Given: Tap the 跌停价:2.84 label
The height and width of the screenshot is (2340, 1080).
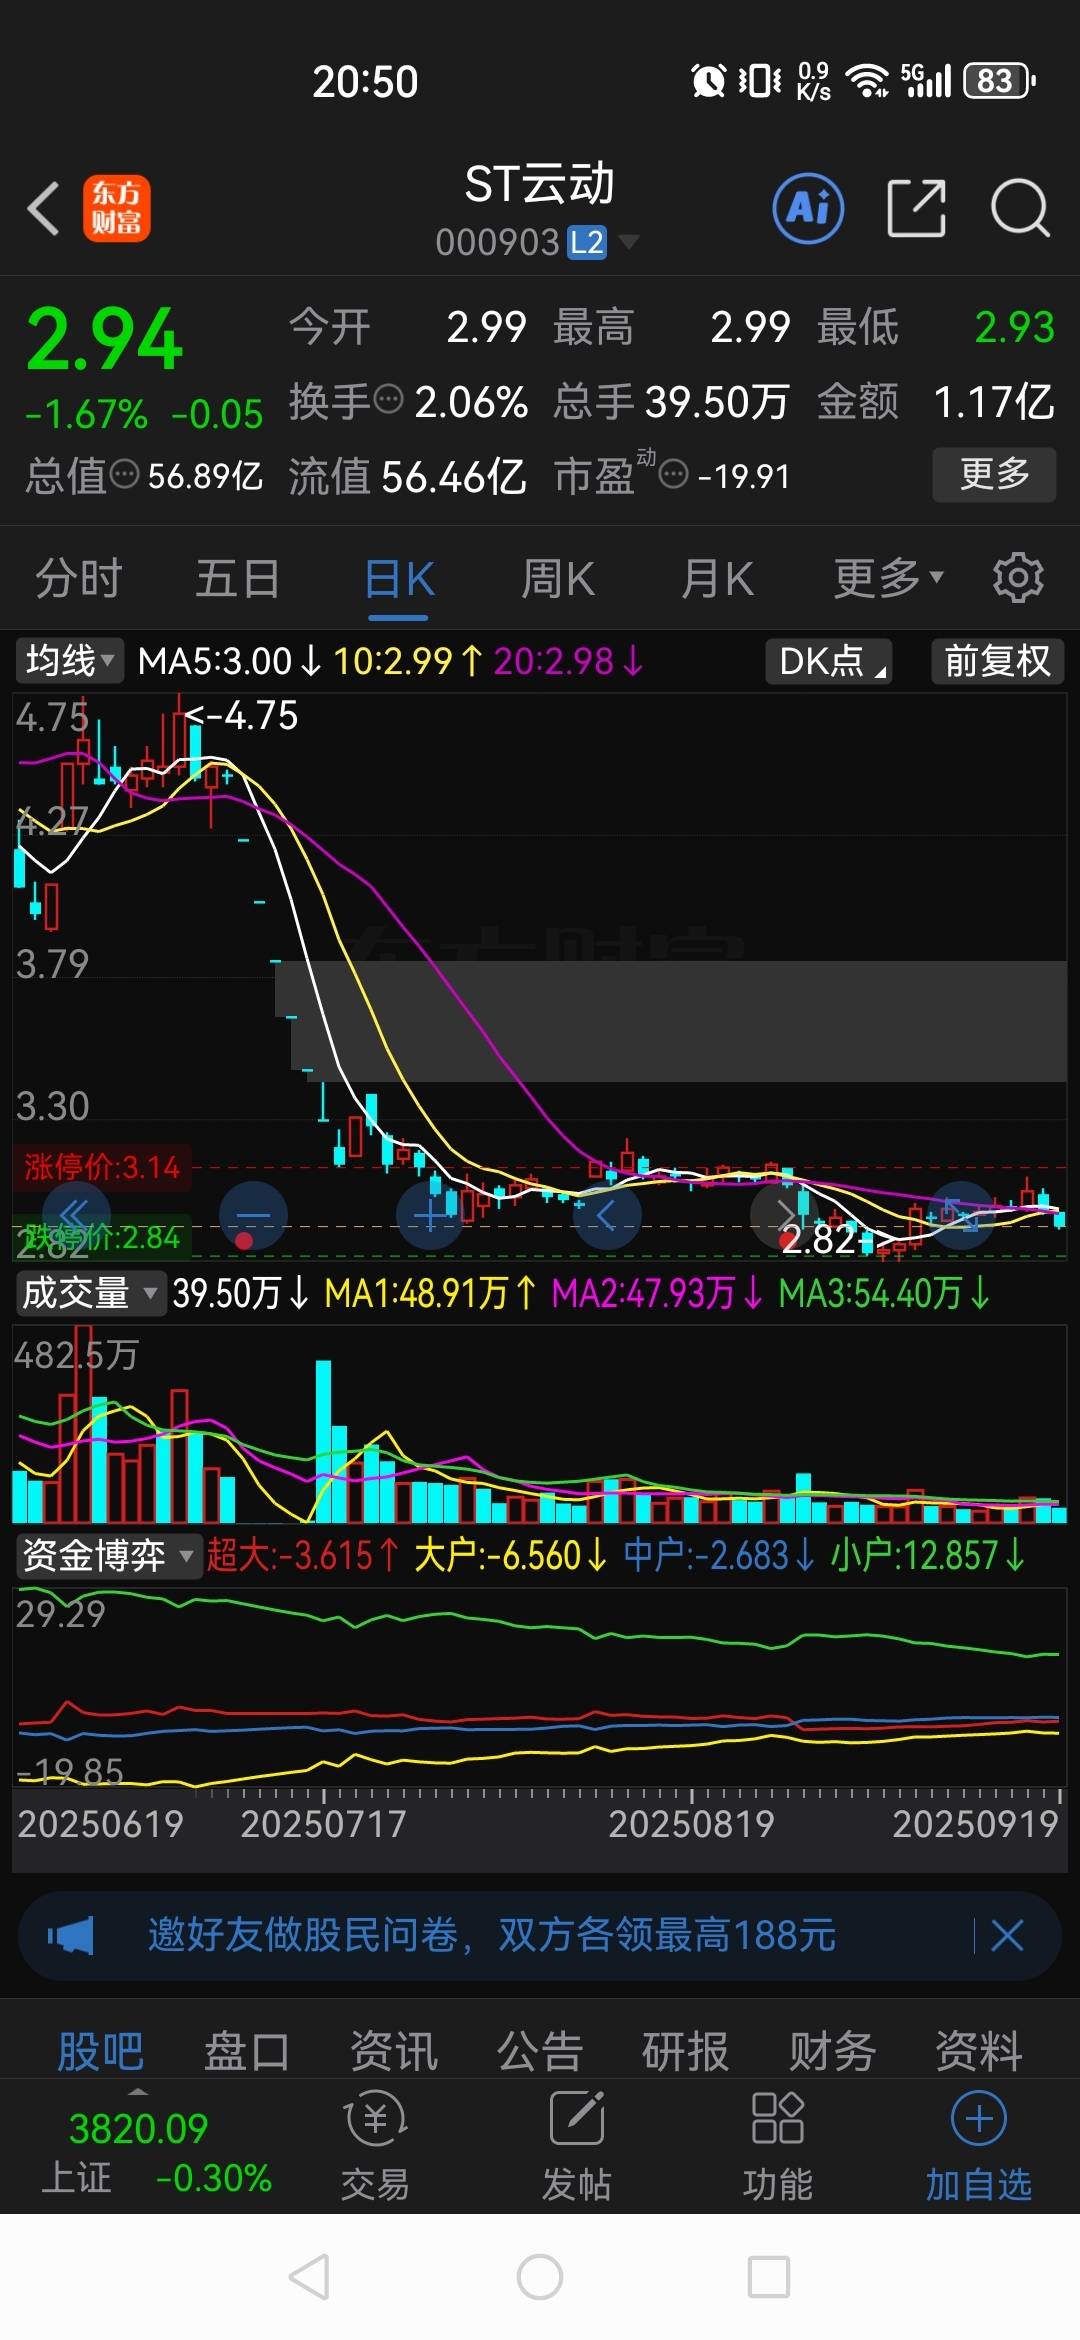Looking at the screenshot, I should pyautogui.click(x=101, y=1237).
